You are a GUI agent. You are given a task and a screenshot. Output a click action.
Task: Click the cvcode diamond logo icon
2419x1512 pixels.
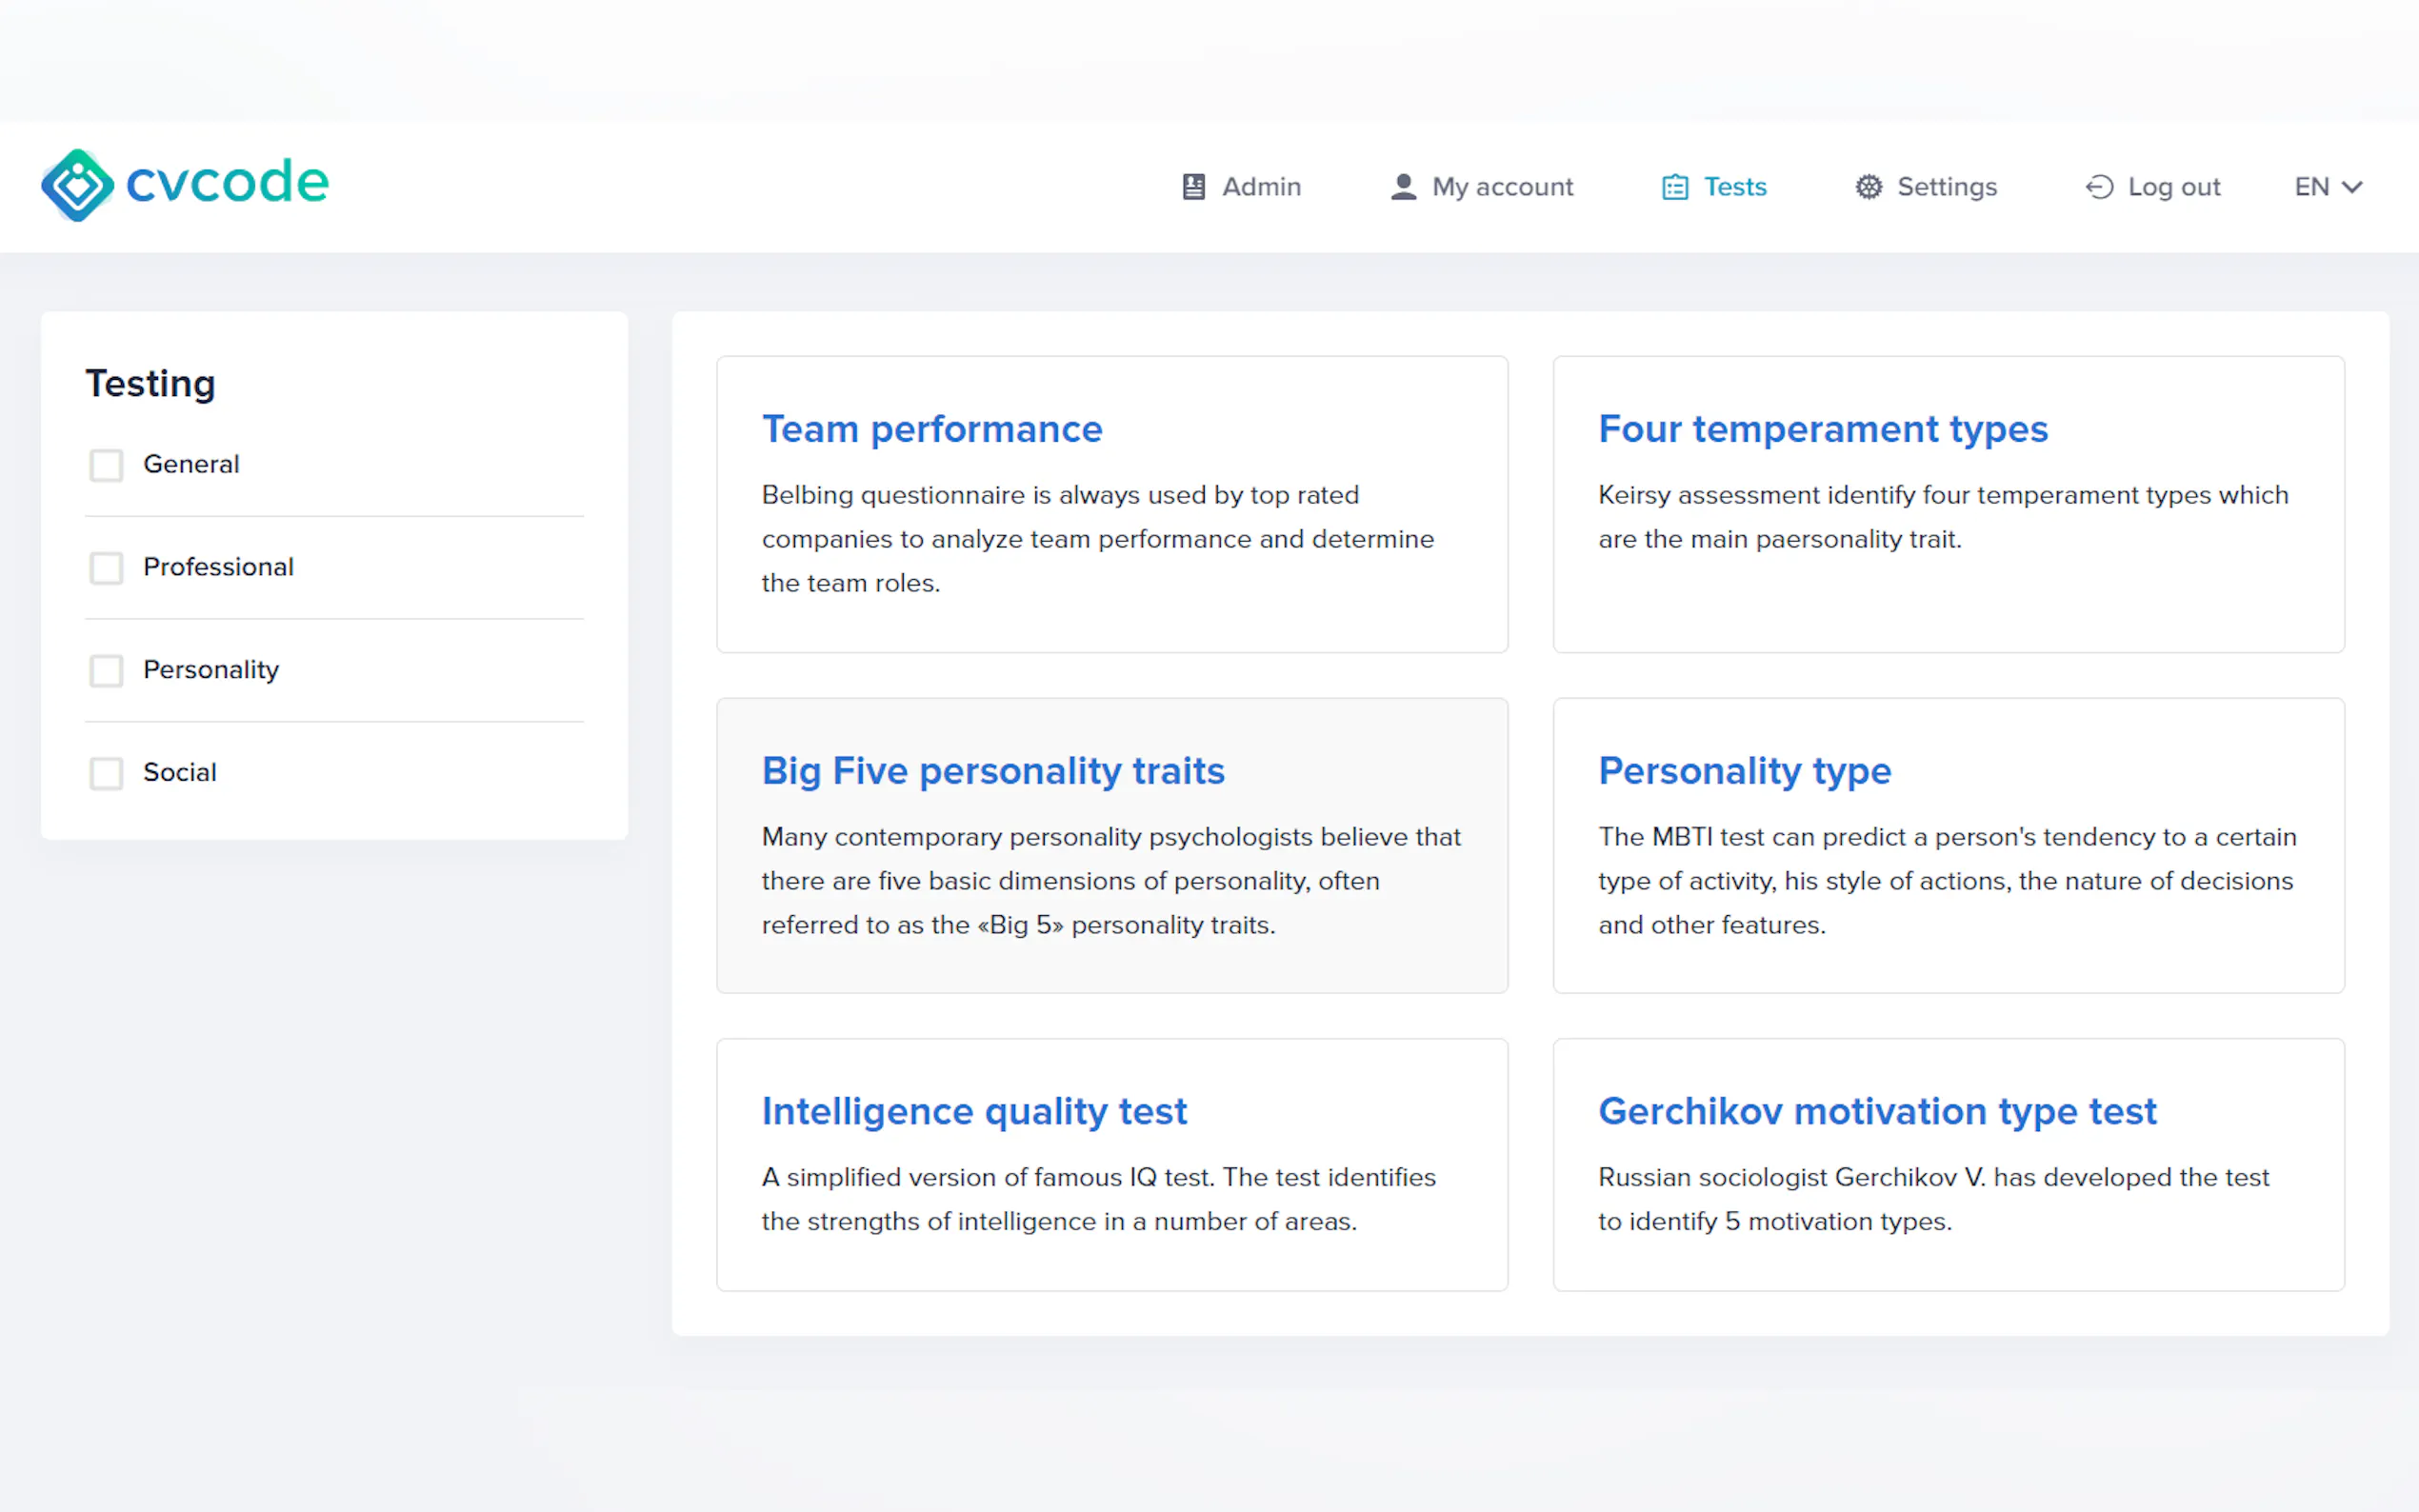[77, 185]
